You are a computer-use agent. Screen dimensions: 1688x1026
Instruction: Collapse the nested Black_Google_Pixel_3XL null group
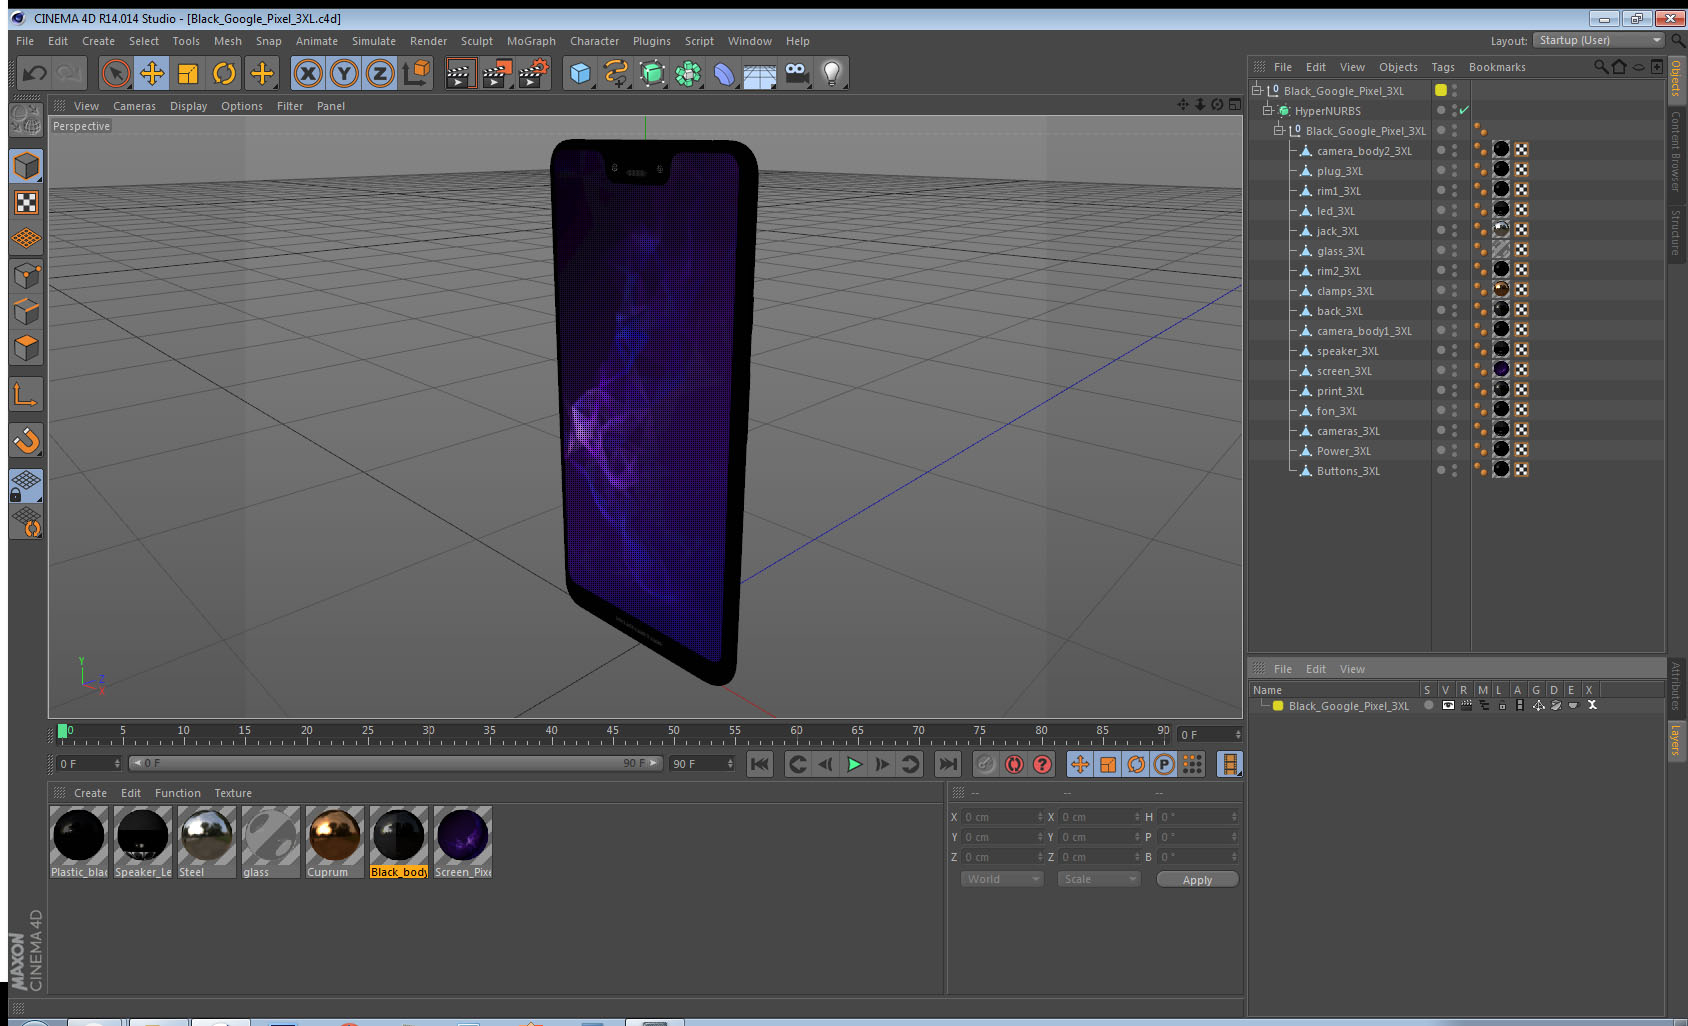[1279, 130]
